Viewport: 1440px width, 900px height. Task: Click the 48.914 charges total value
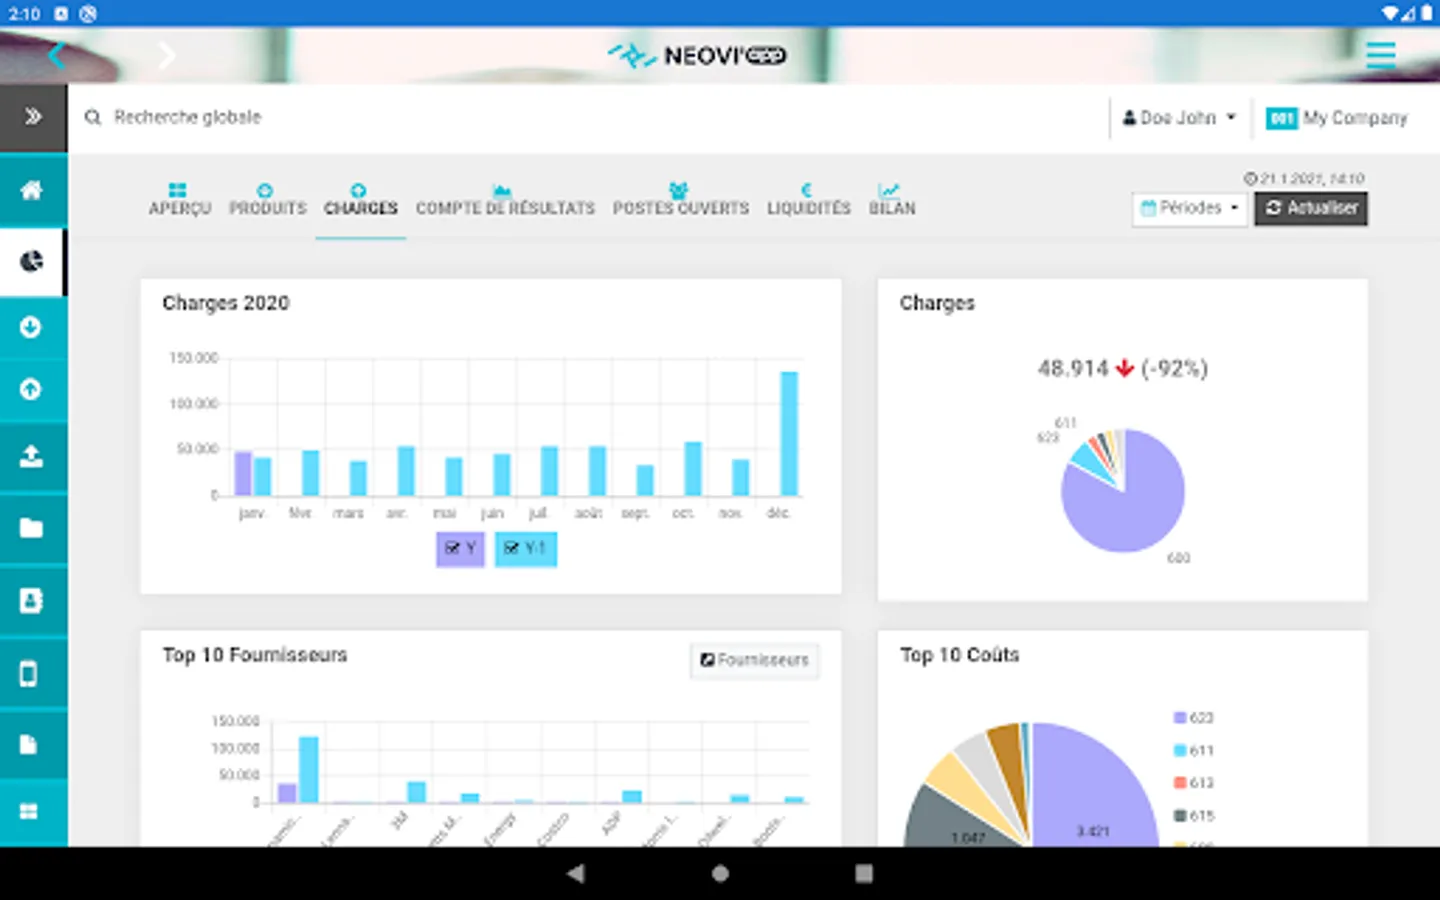pos(1073,368)
